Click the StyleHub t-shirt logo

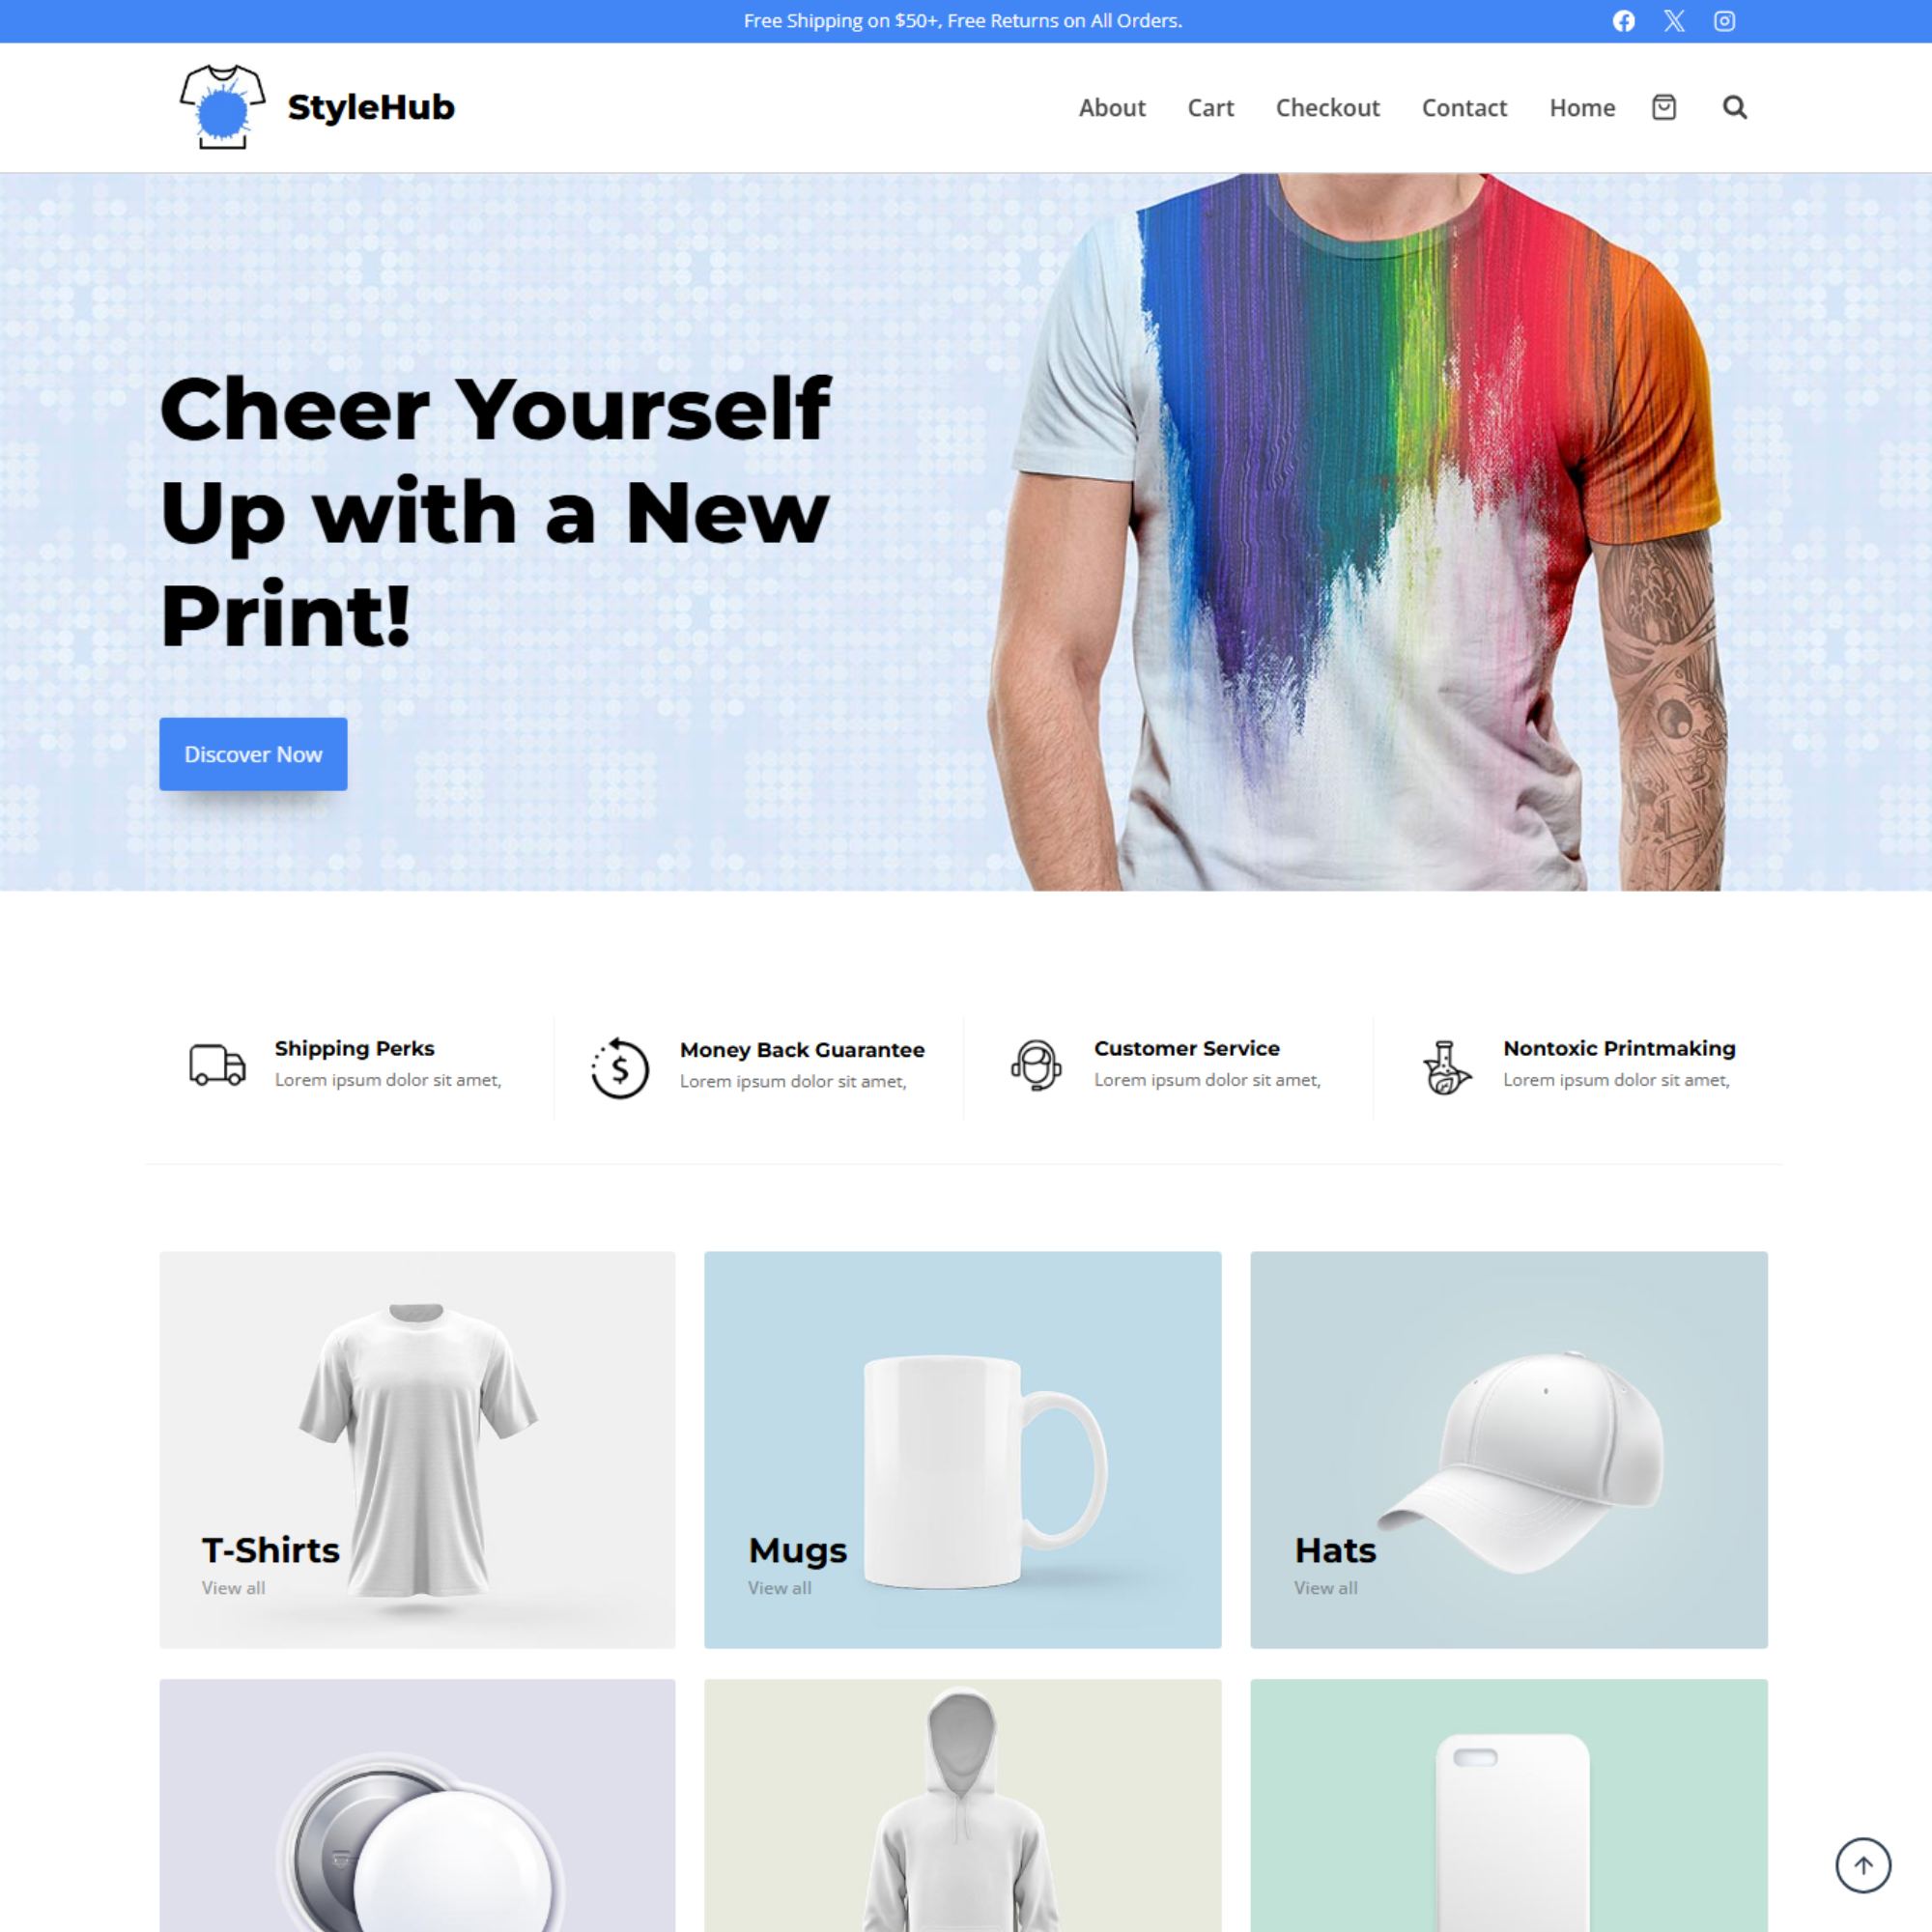click(x=222, y=107)
